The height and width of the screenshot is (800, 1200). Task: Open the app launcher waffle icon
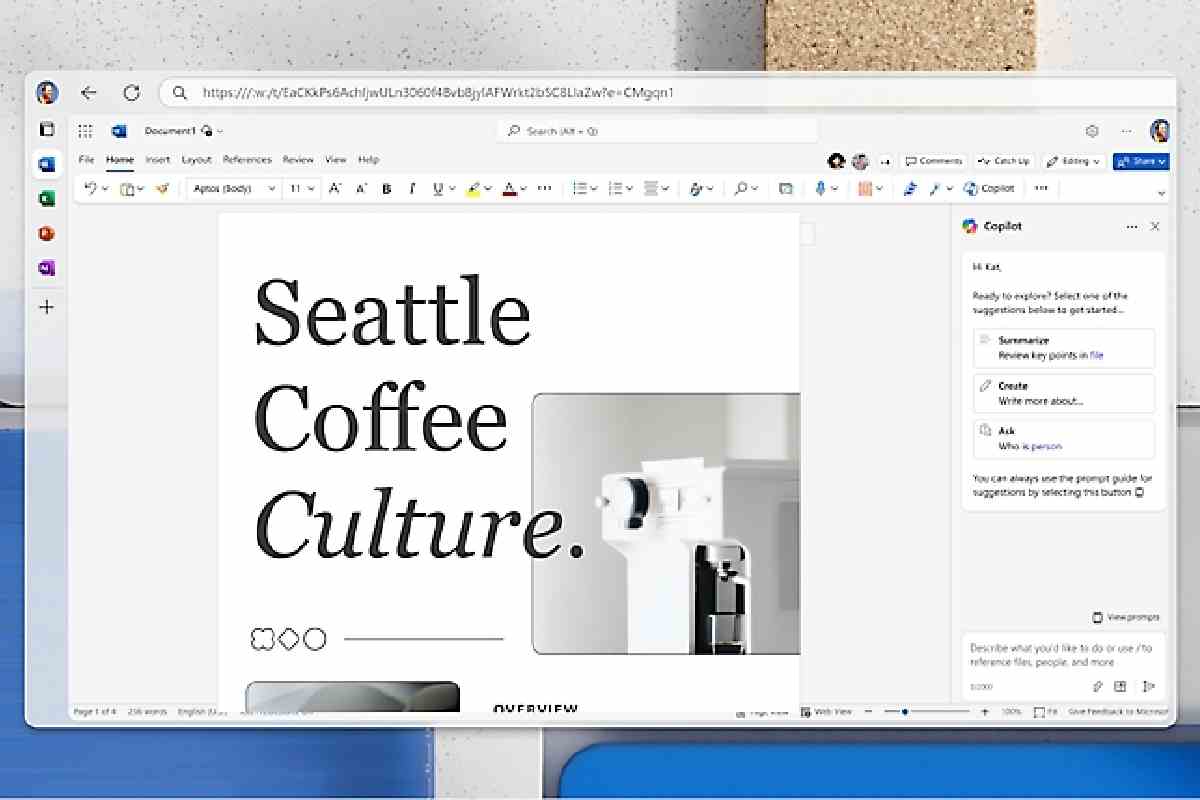pyautogui.click(x=85, y=131)
